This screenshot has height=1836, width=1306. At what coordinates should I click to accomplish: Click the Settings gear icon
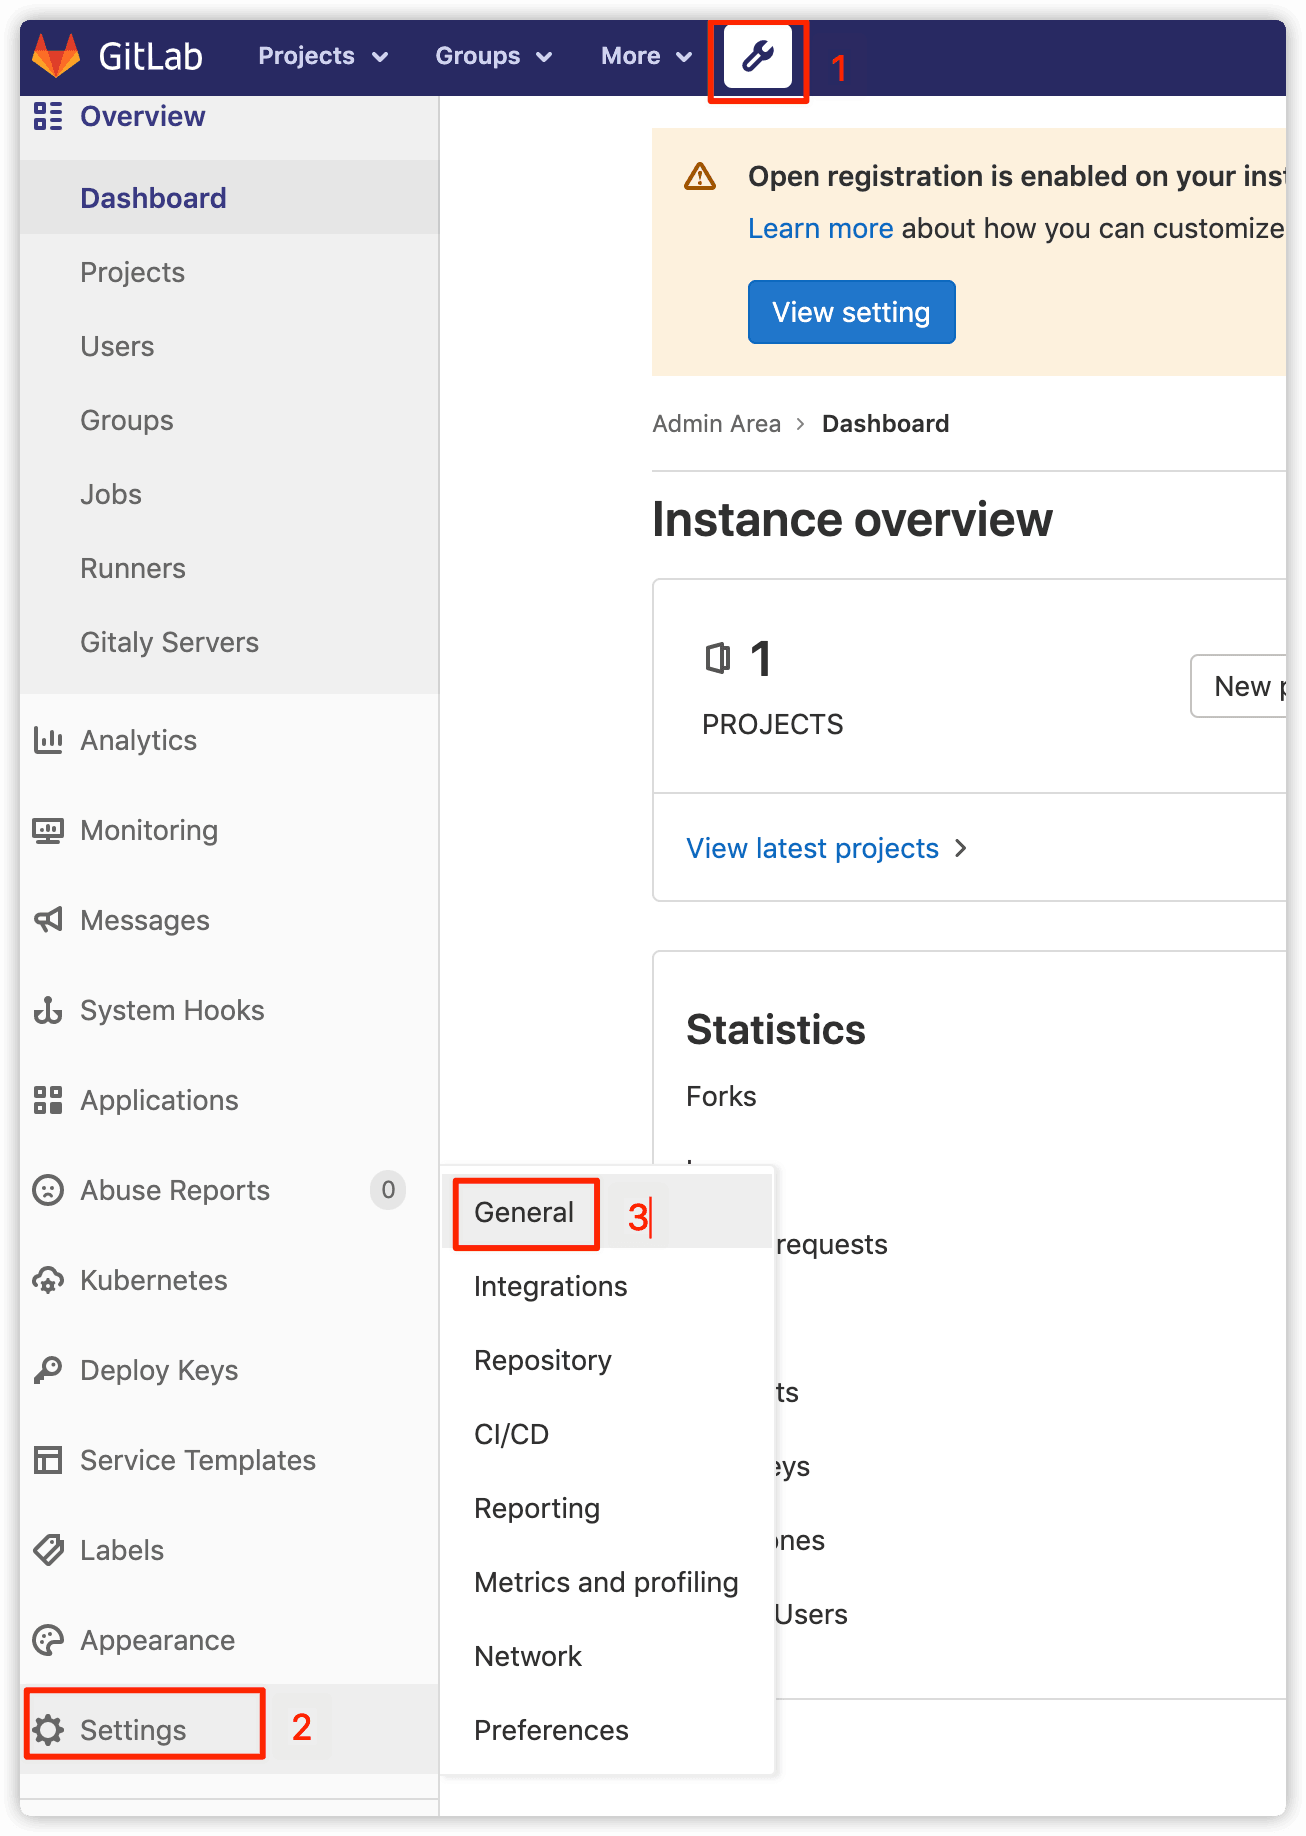click(x=48, y=1730)
